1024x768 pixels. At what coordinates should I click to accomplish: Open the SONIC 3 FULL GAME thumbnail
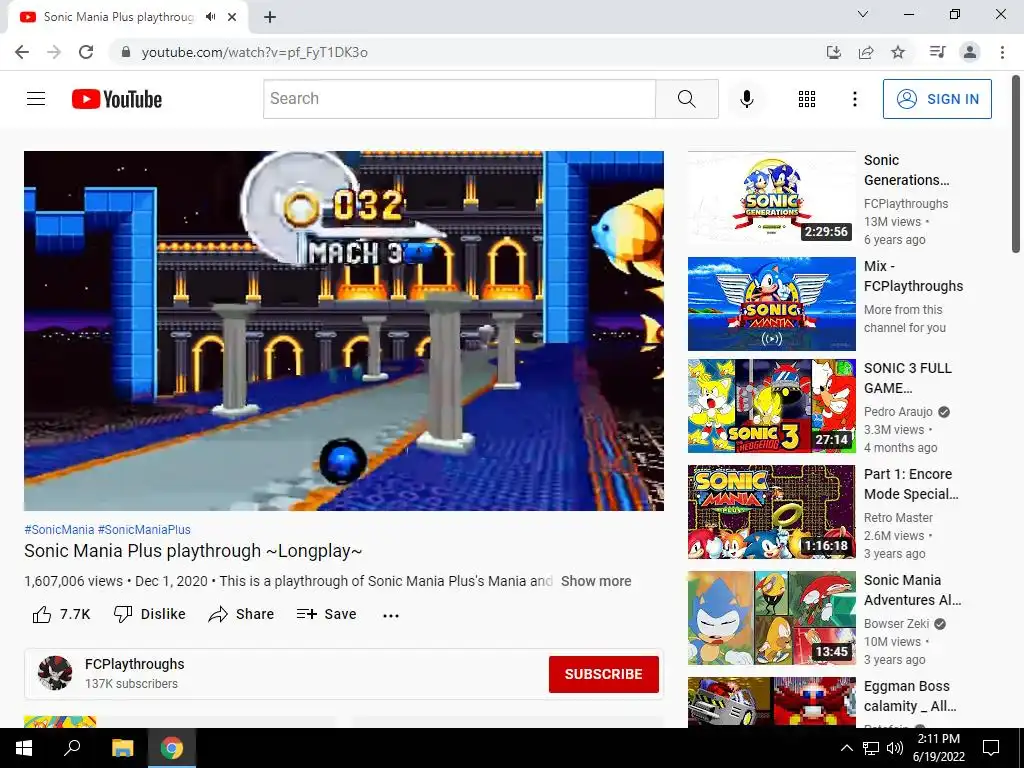771,406
